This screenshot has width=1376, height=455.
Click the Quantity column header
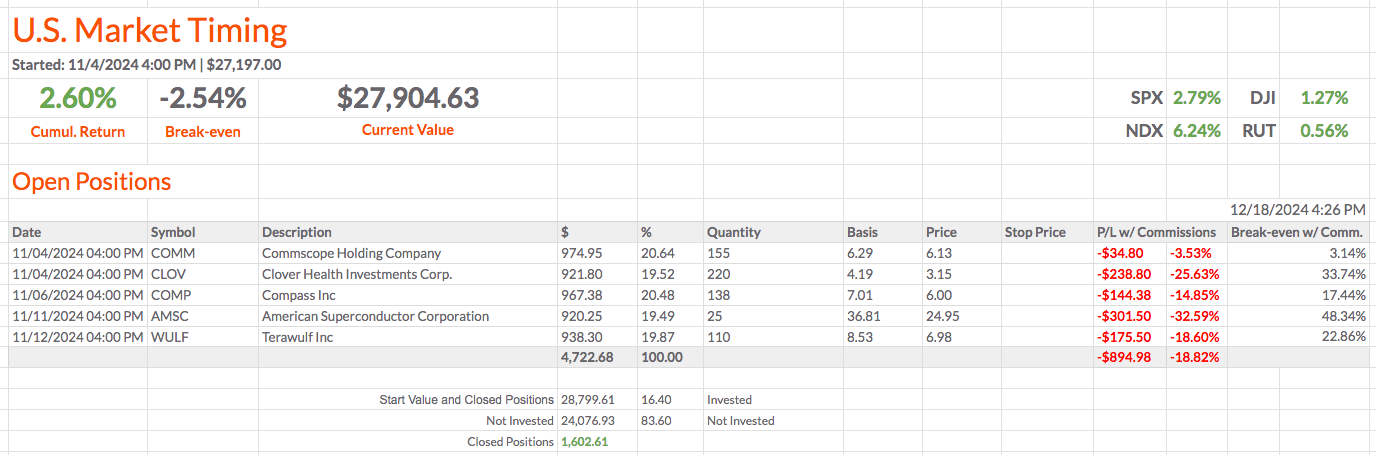[x=734, y=232]
